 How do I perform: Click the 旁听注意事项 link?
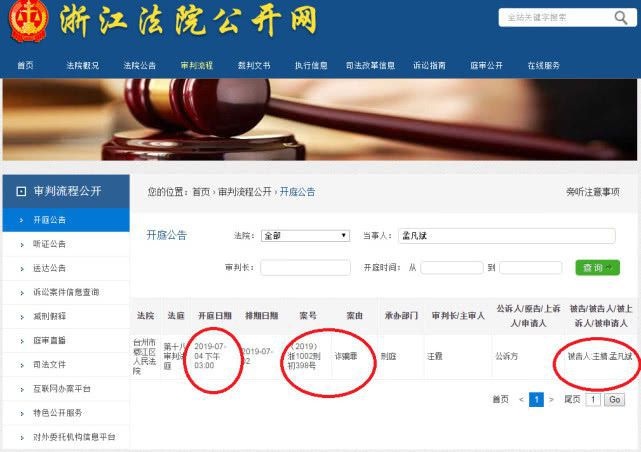point(592,191)
